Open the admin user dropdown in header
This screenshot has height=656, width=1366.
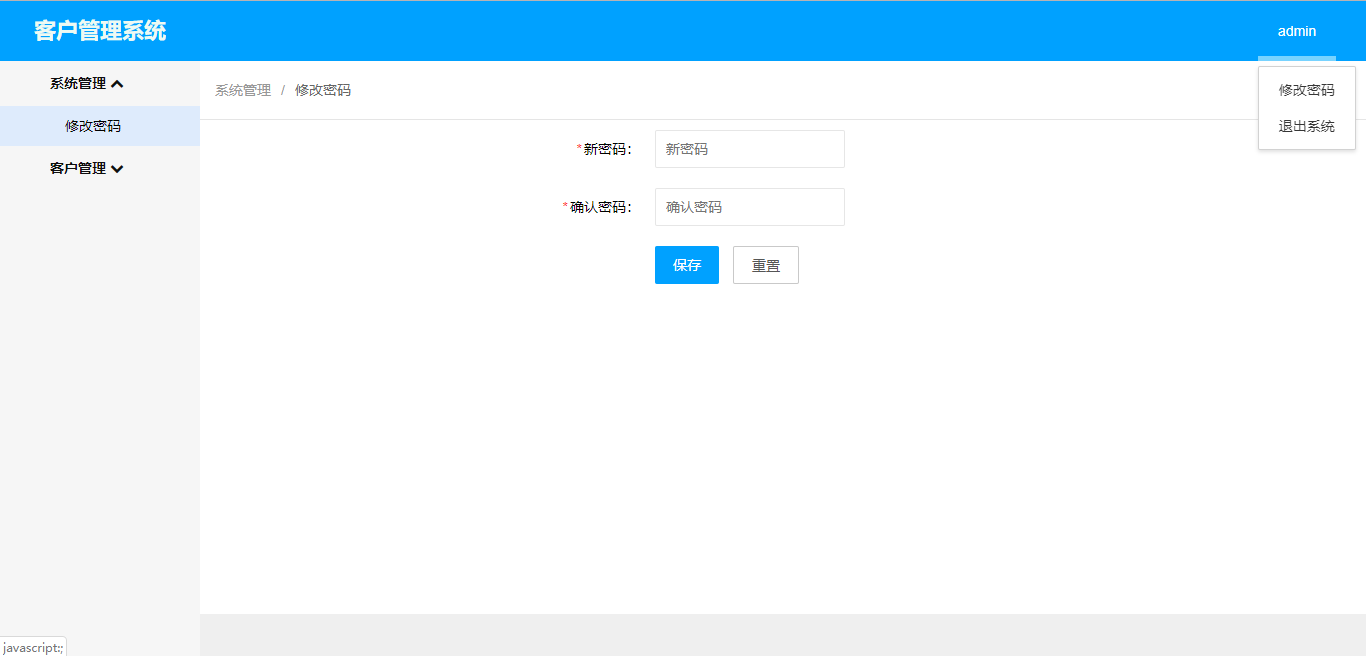[1296, 31]
